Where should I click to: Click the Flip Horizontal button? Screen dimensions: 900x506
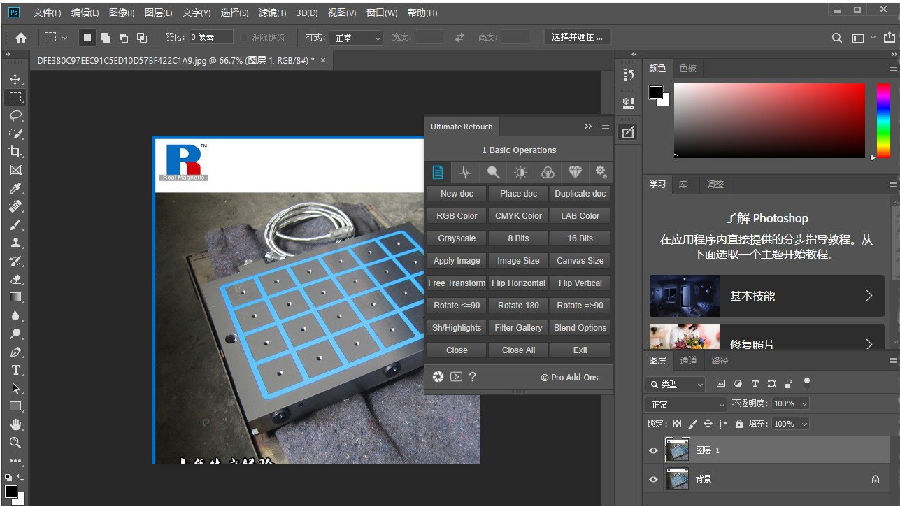[x=518, y=283]
